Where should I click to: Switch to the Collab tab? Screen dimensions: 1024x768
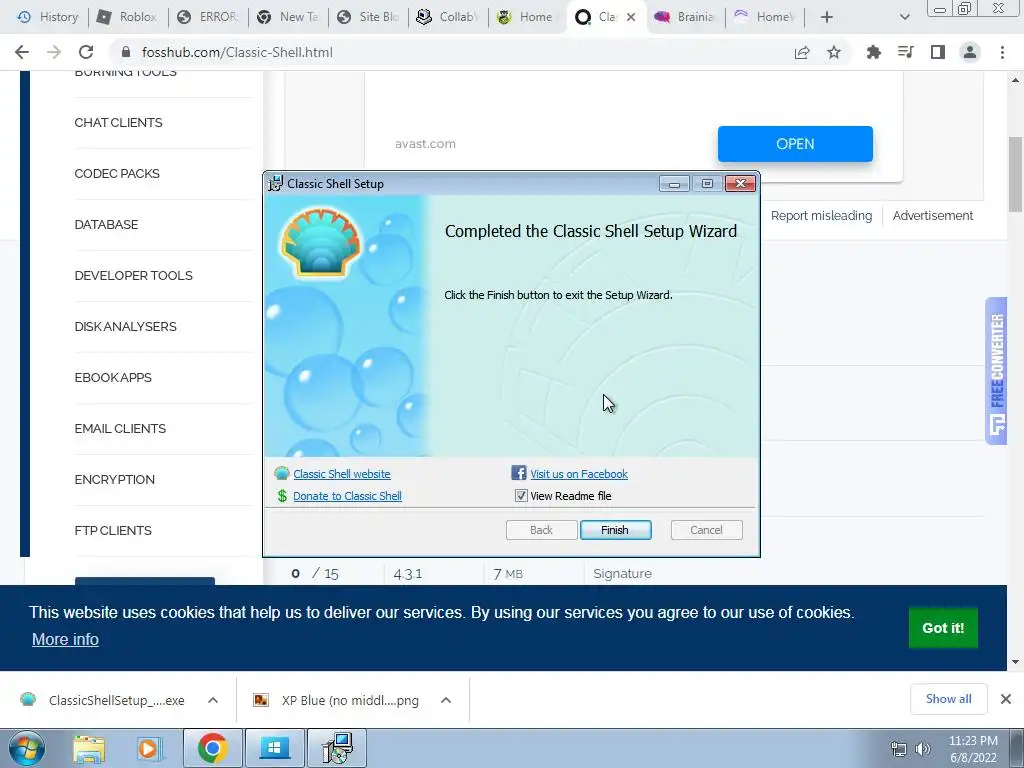point(449,17)
